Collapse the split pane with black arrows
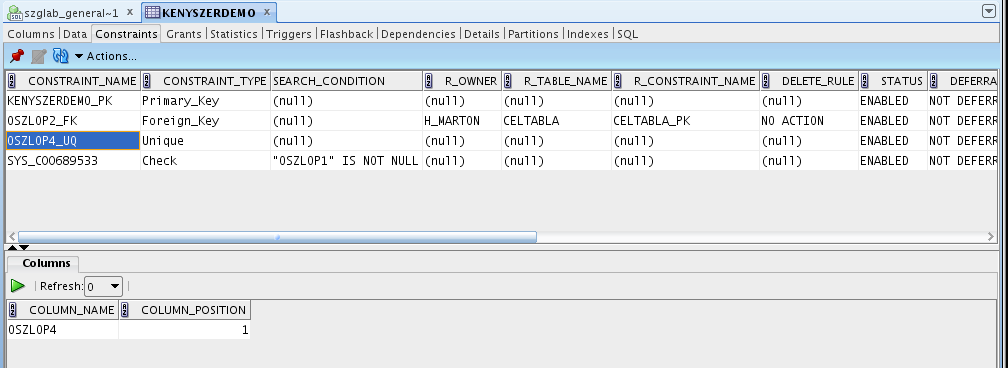 pos(18,247)
